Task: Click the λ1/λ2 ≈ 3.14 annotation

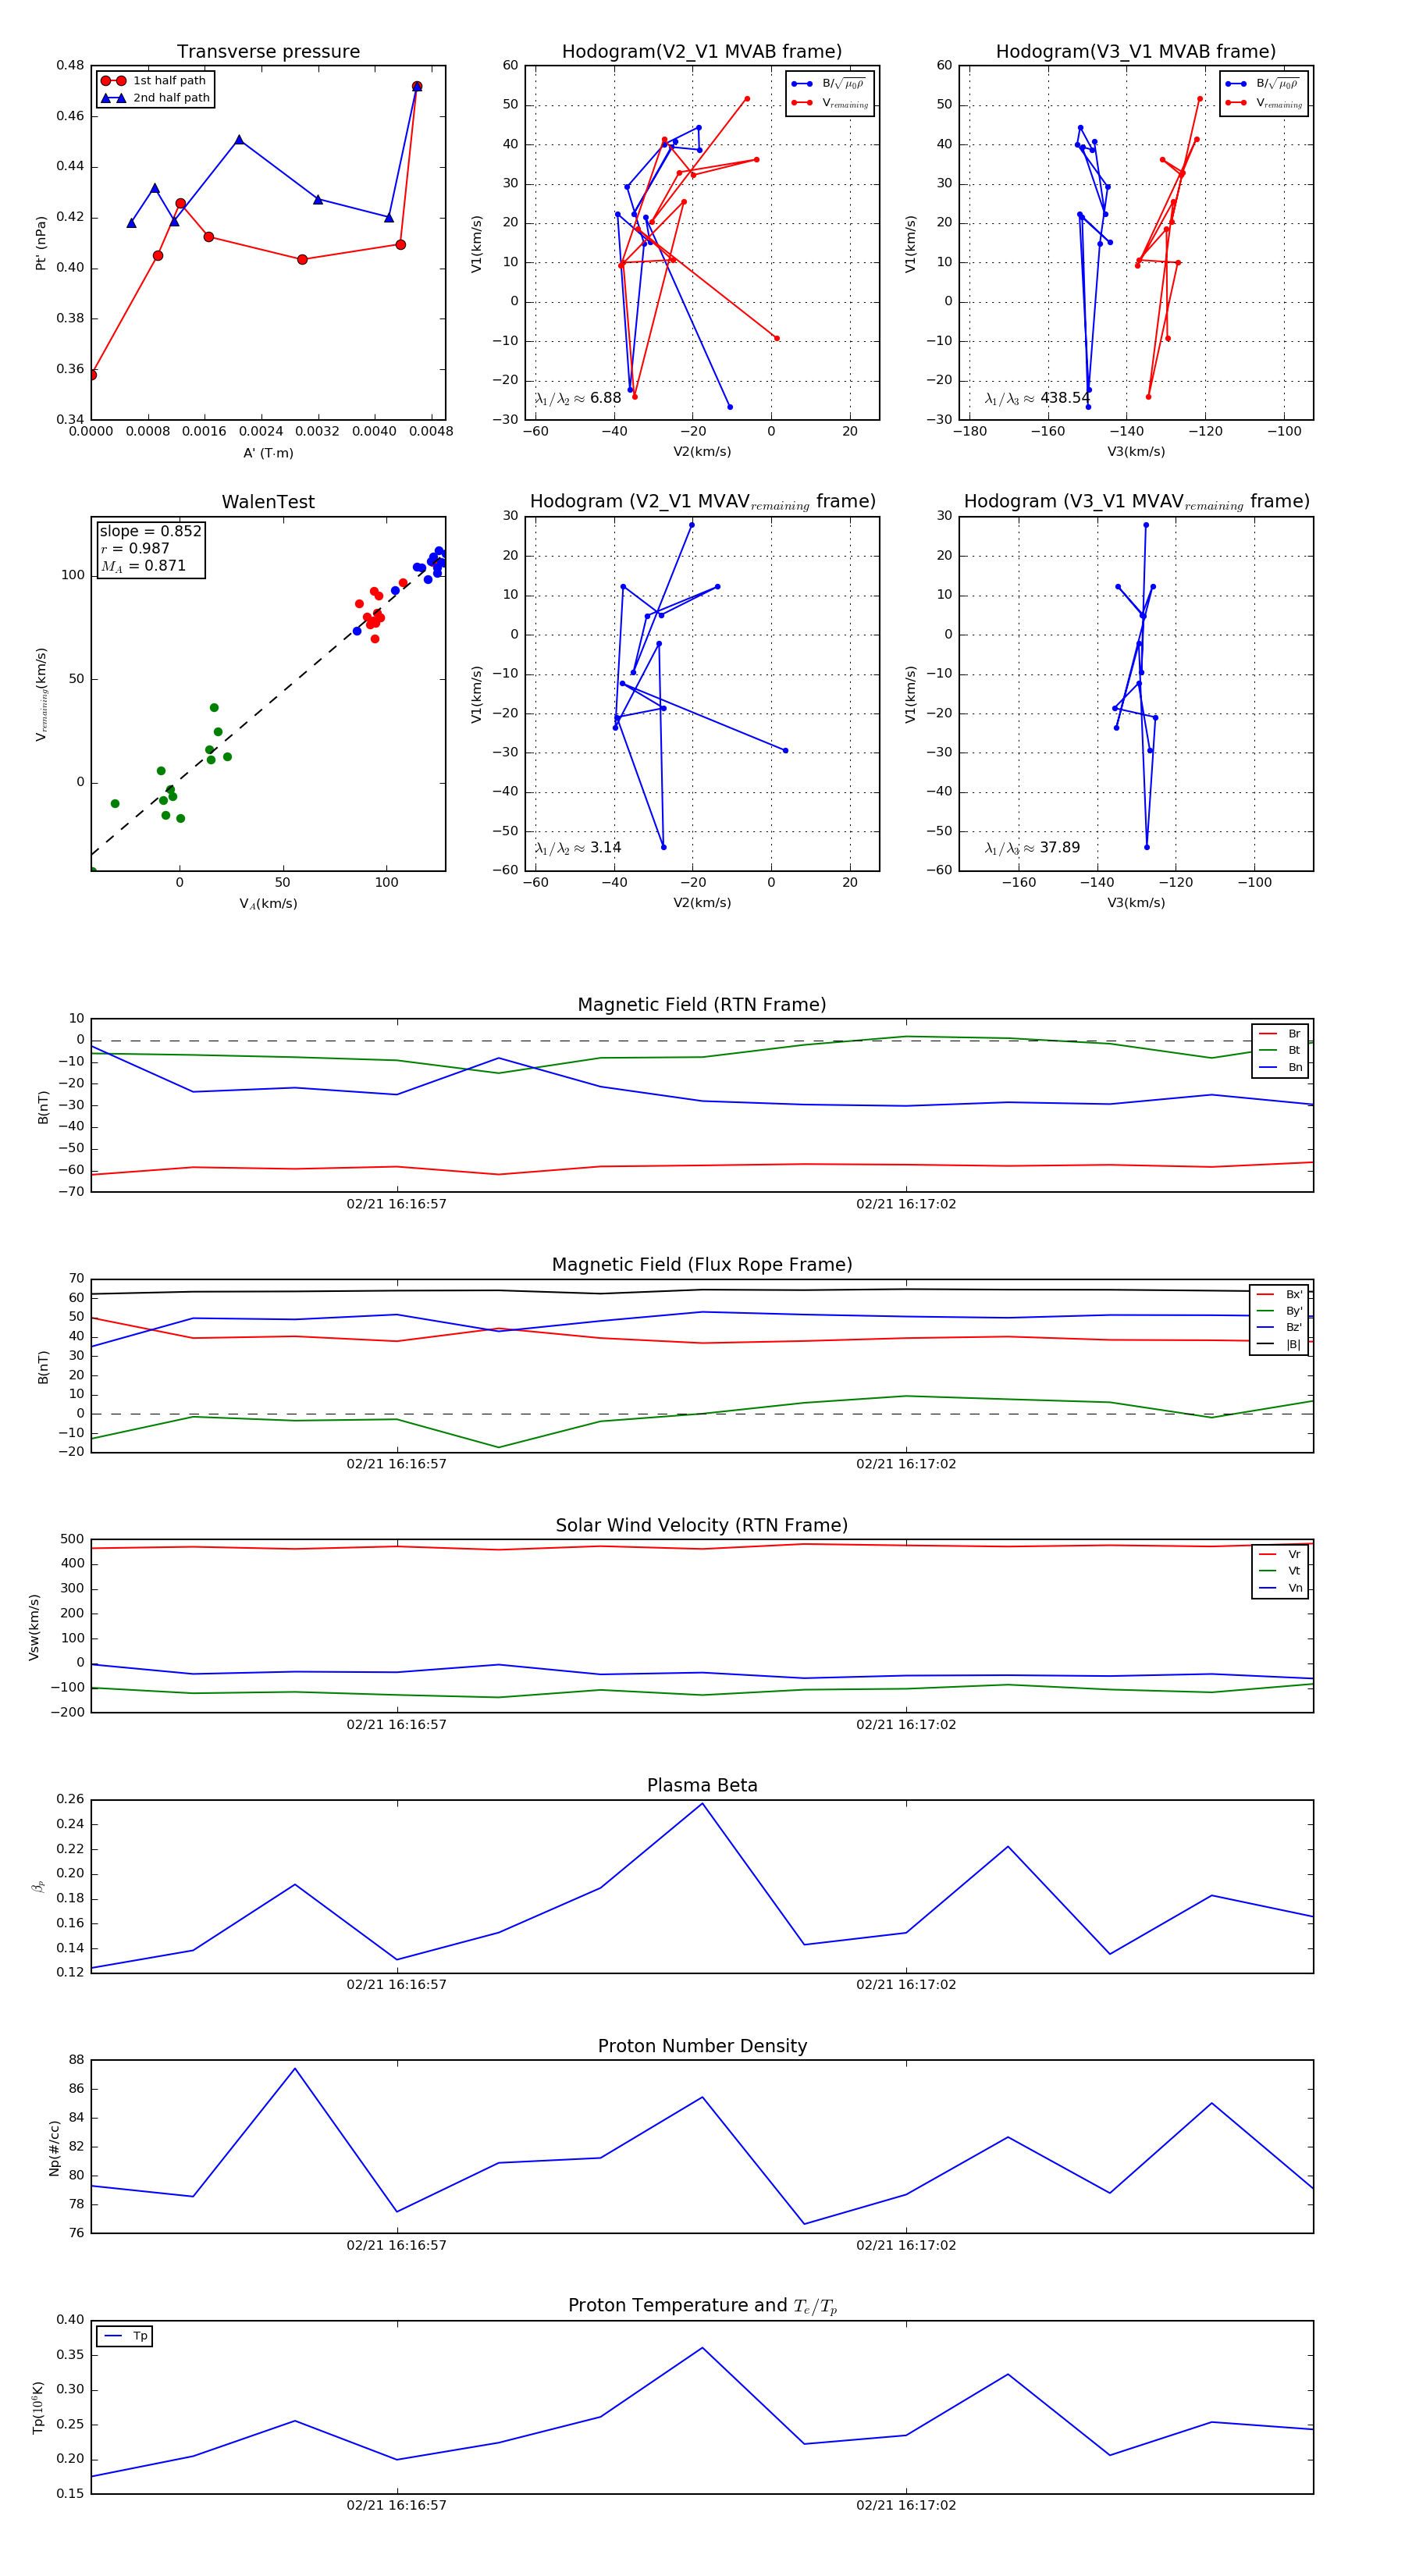Action: coord(578,848)
